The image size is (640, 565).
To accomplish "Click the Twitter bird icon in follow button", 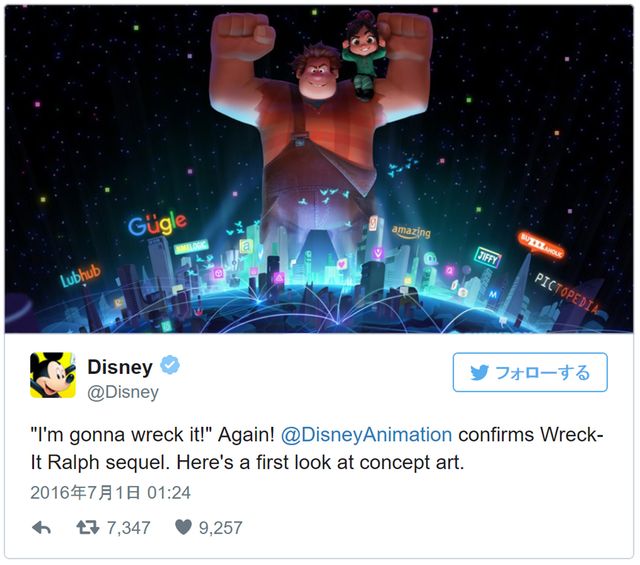I will click(480, 372).
